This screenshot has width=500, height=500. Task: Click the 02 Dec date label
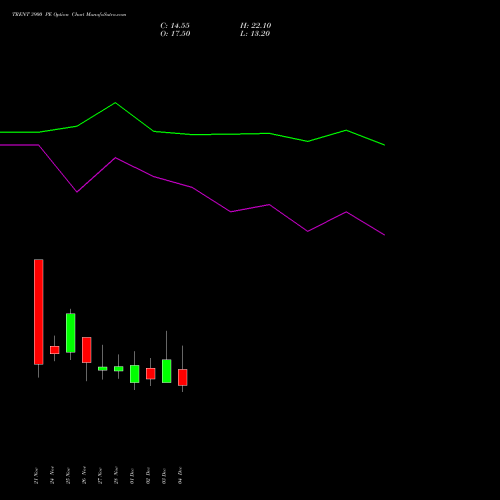click(x=148, y=476)
